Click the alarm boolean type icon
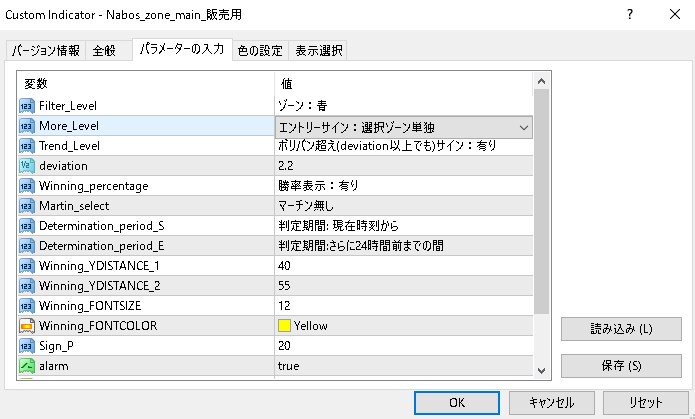This screenshot has height=419, width=695. [x=27, y=366]
